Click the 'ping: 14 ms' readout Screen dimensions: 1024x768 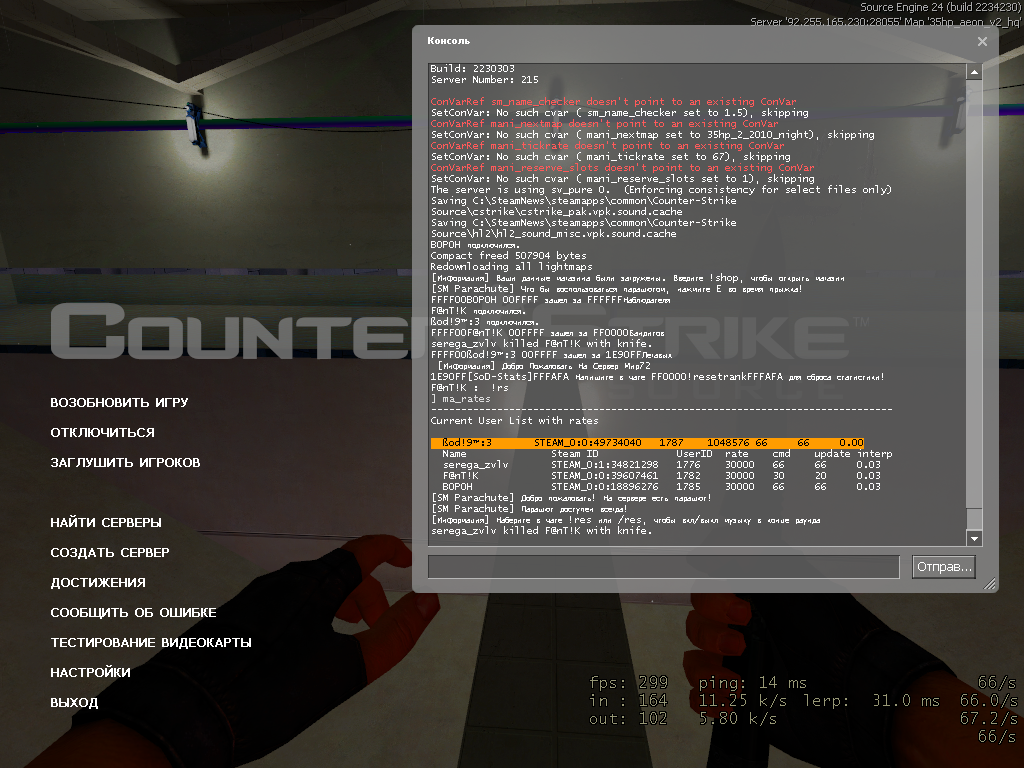pyautogui.click(x=752, y=683)
